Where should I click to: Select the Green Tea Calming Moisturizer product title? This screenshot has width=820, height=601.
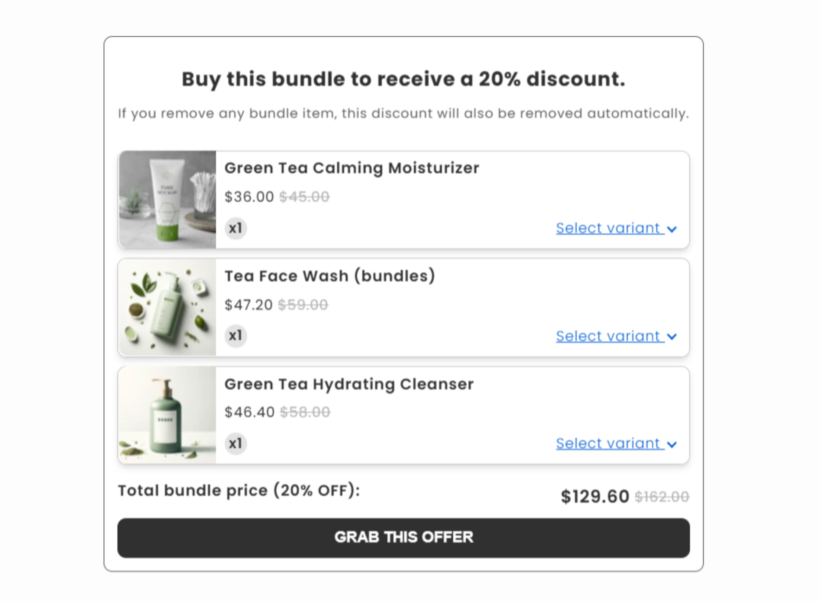coord(351,168)
